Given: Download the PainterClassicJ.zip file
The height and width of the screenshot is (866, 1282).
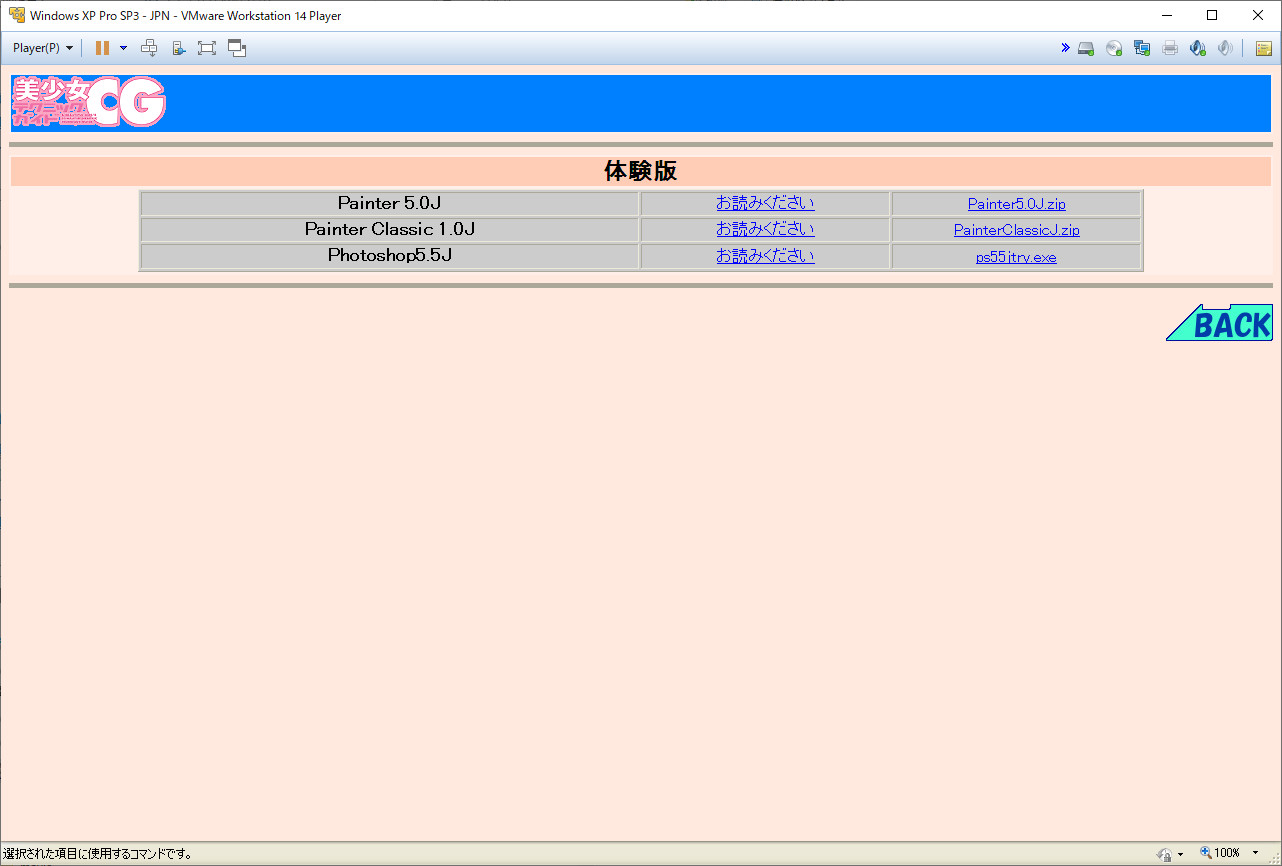Looking at the screenshot, I should 1016,230.
